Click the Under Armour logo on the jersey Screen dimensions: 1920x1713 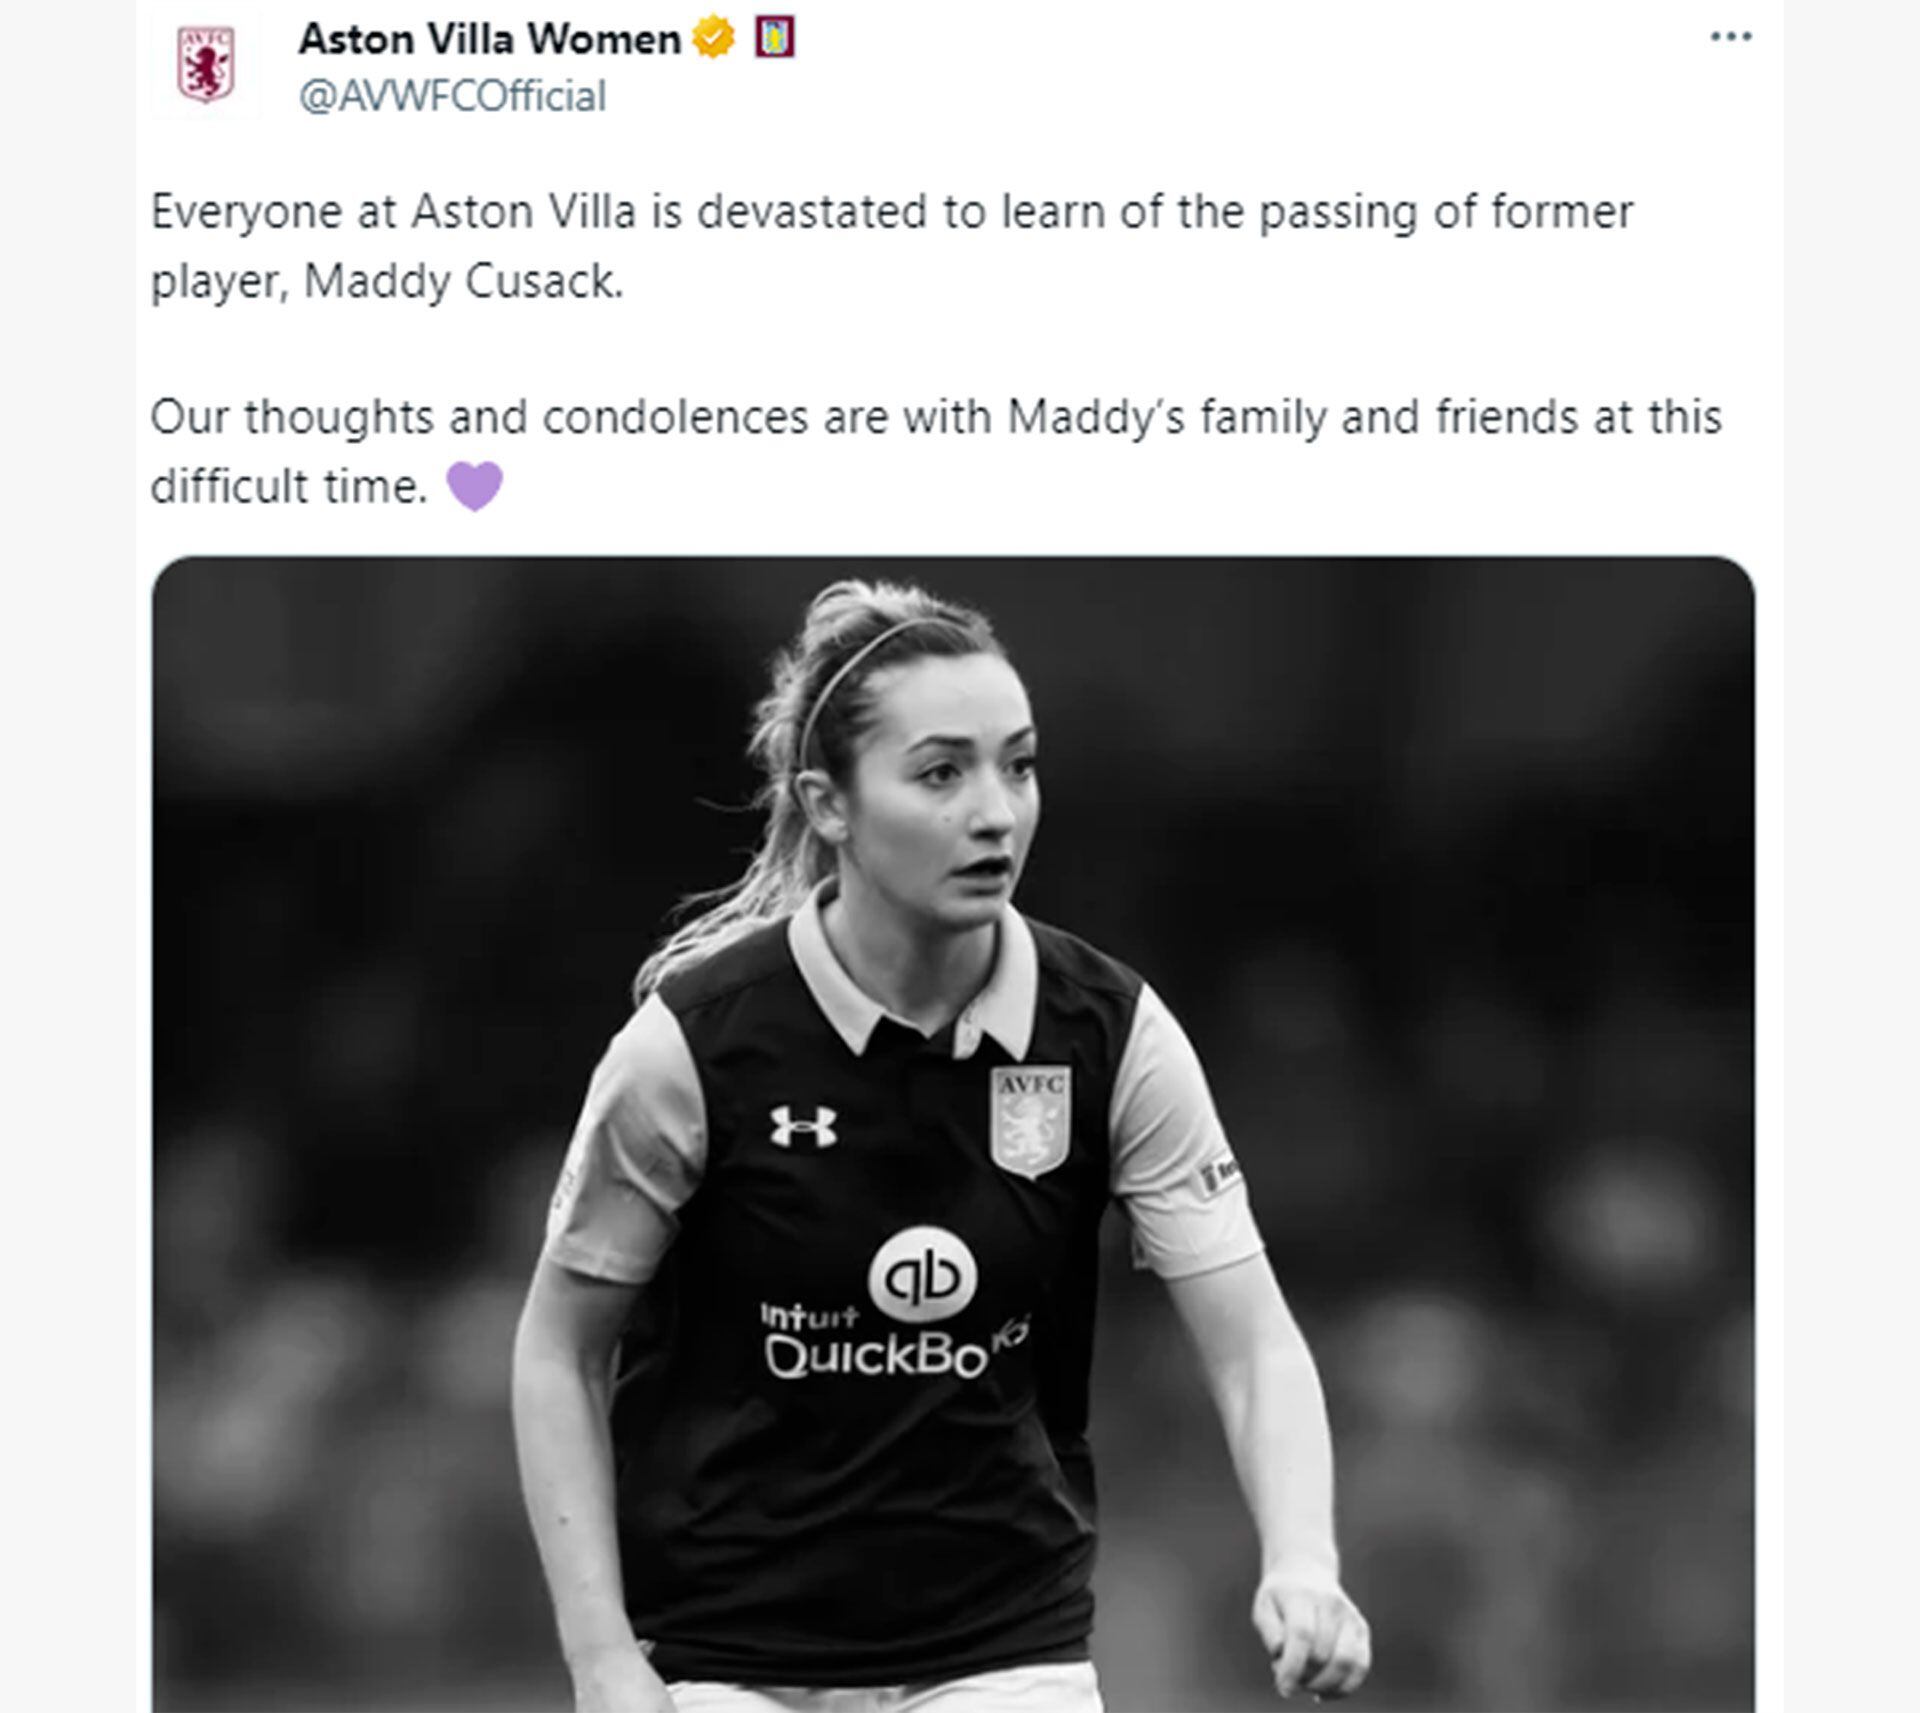pos(803,1126)
